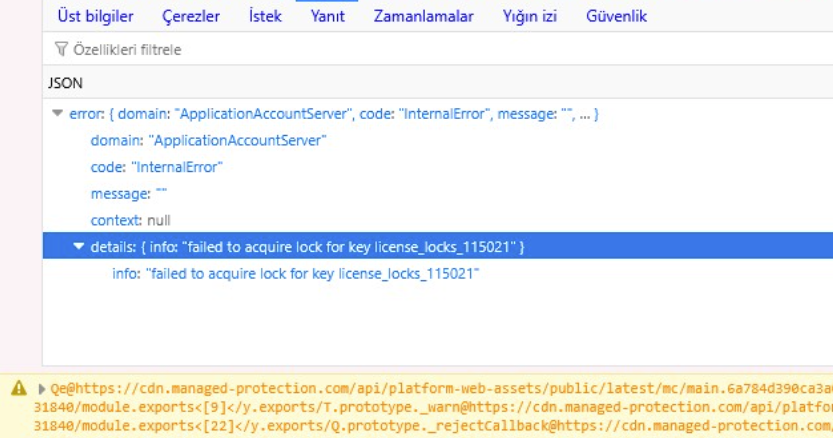Select the context null row
The width and height of the screenshot is (833, 438).
click(x=438, y=220)
